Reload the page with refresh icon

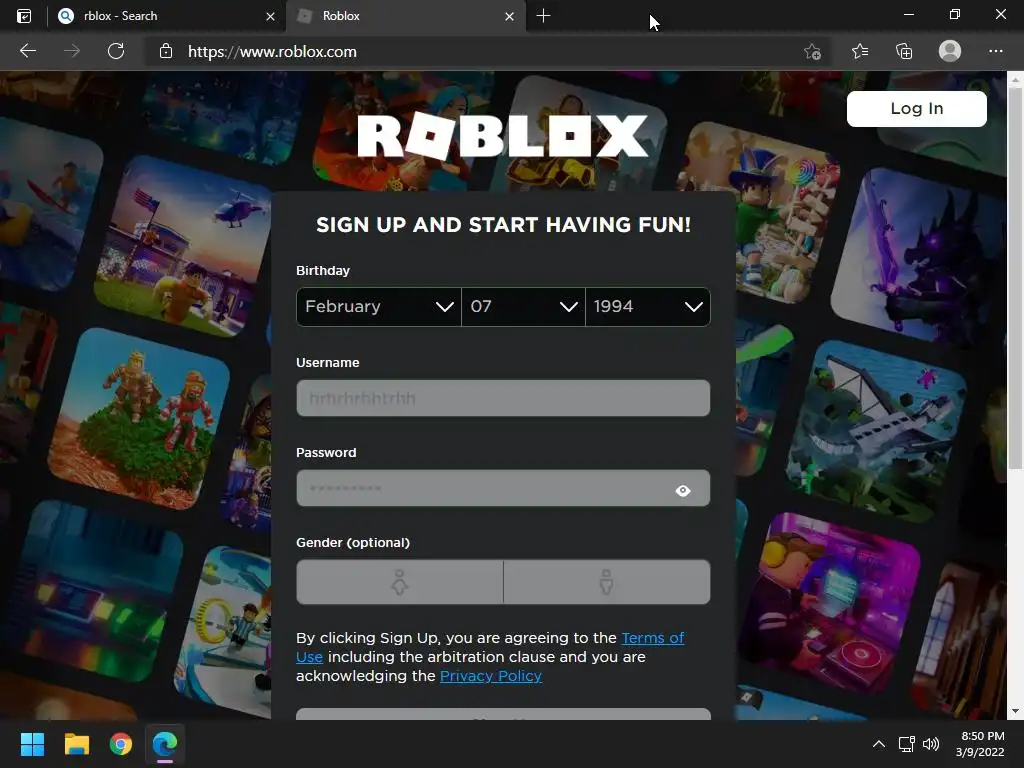click(x=116, y=51)
